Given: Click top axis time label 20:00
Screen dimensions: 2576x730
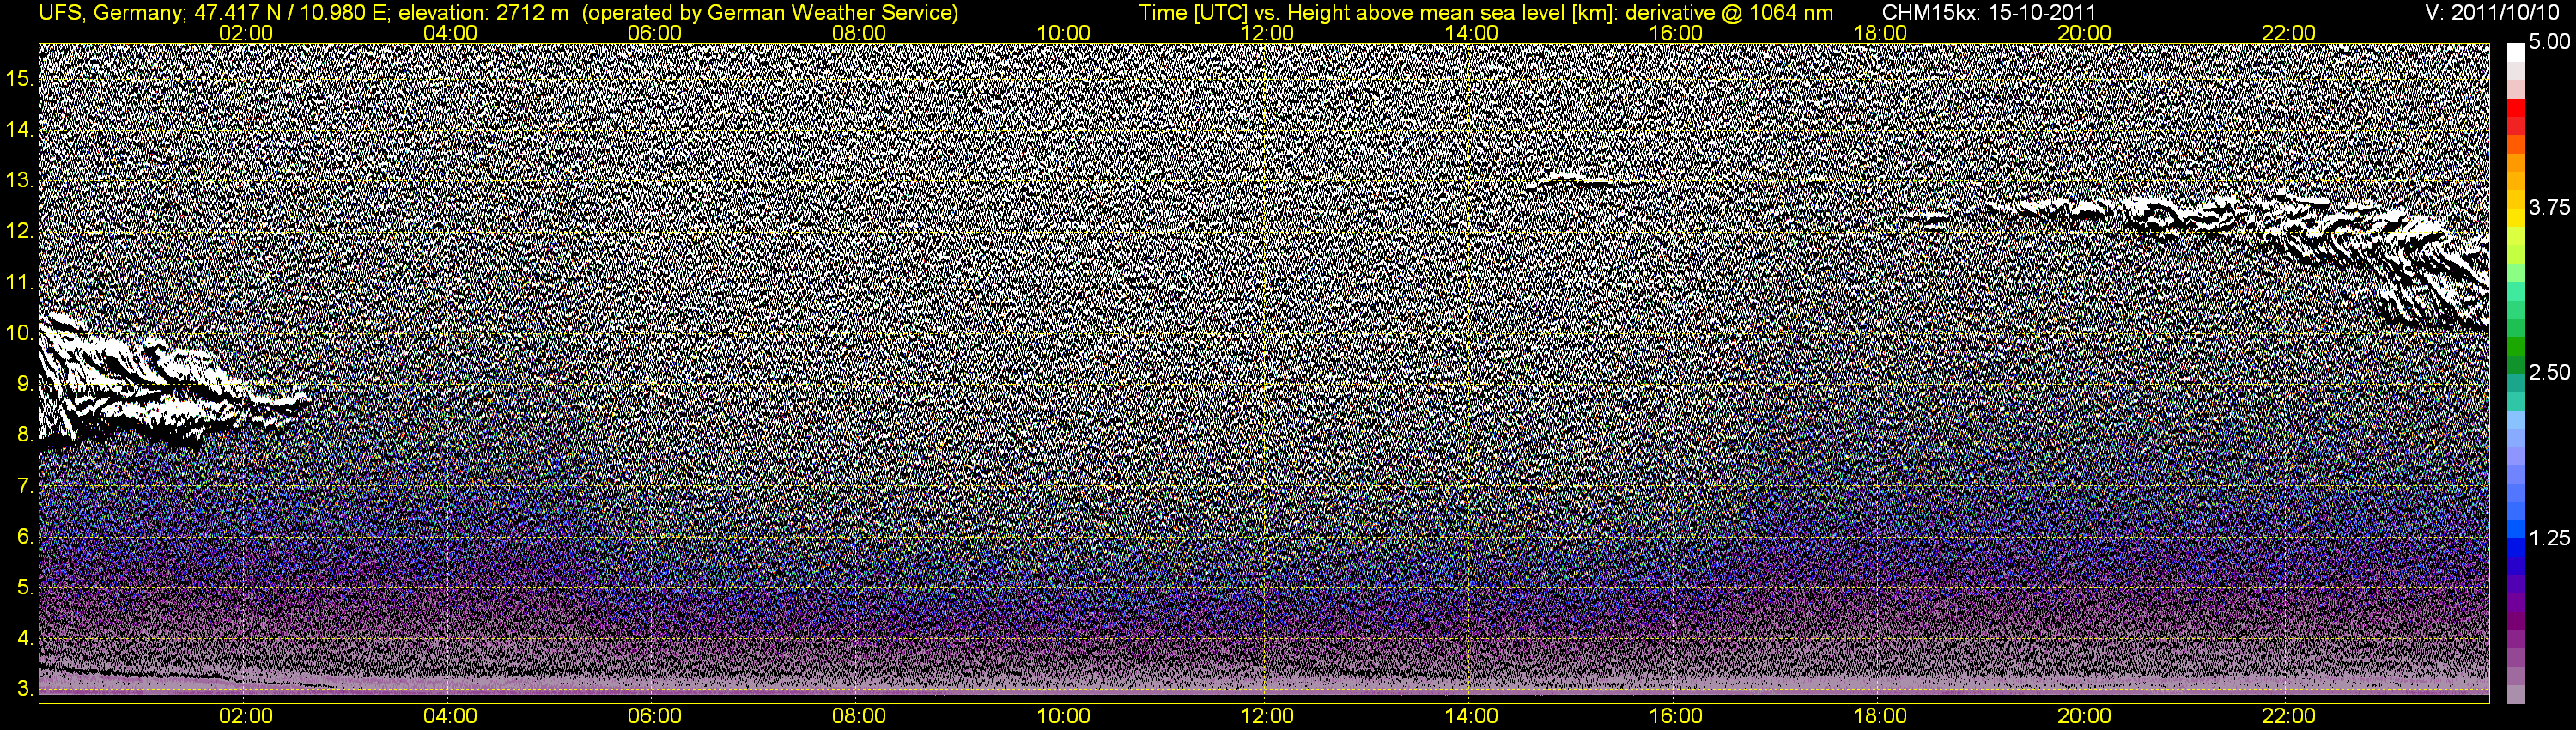Looking at the screenshot, I should (x=2084, y=33).
